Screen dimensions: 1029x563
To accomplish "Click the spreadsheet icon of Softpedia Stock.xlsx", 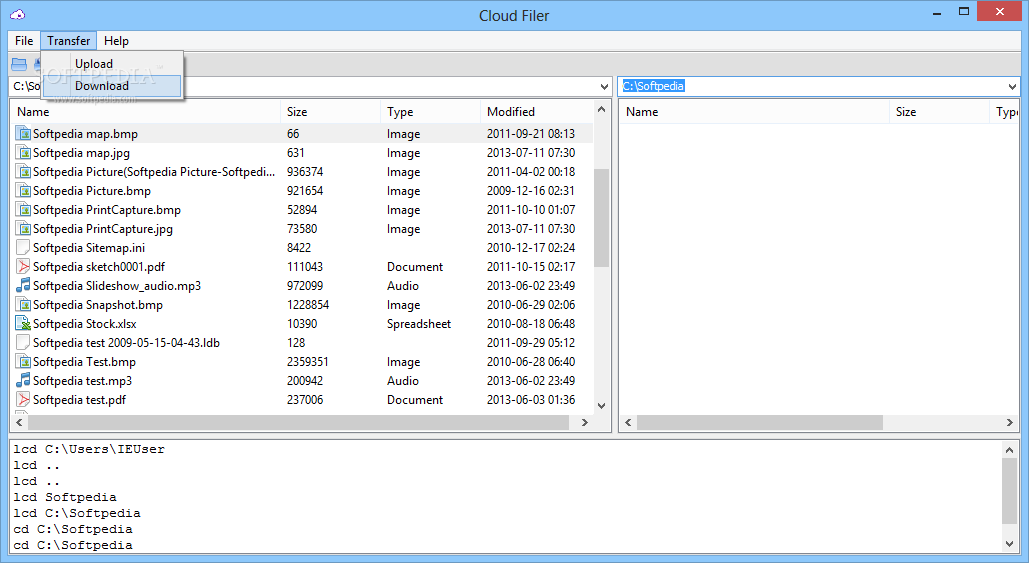I will pyautogui.click(x=23, y=324).
